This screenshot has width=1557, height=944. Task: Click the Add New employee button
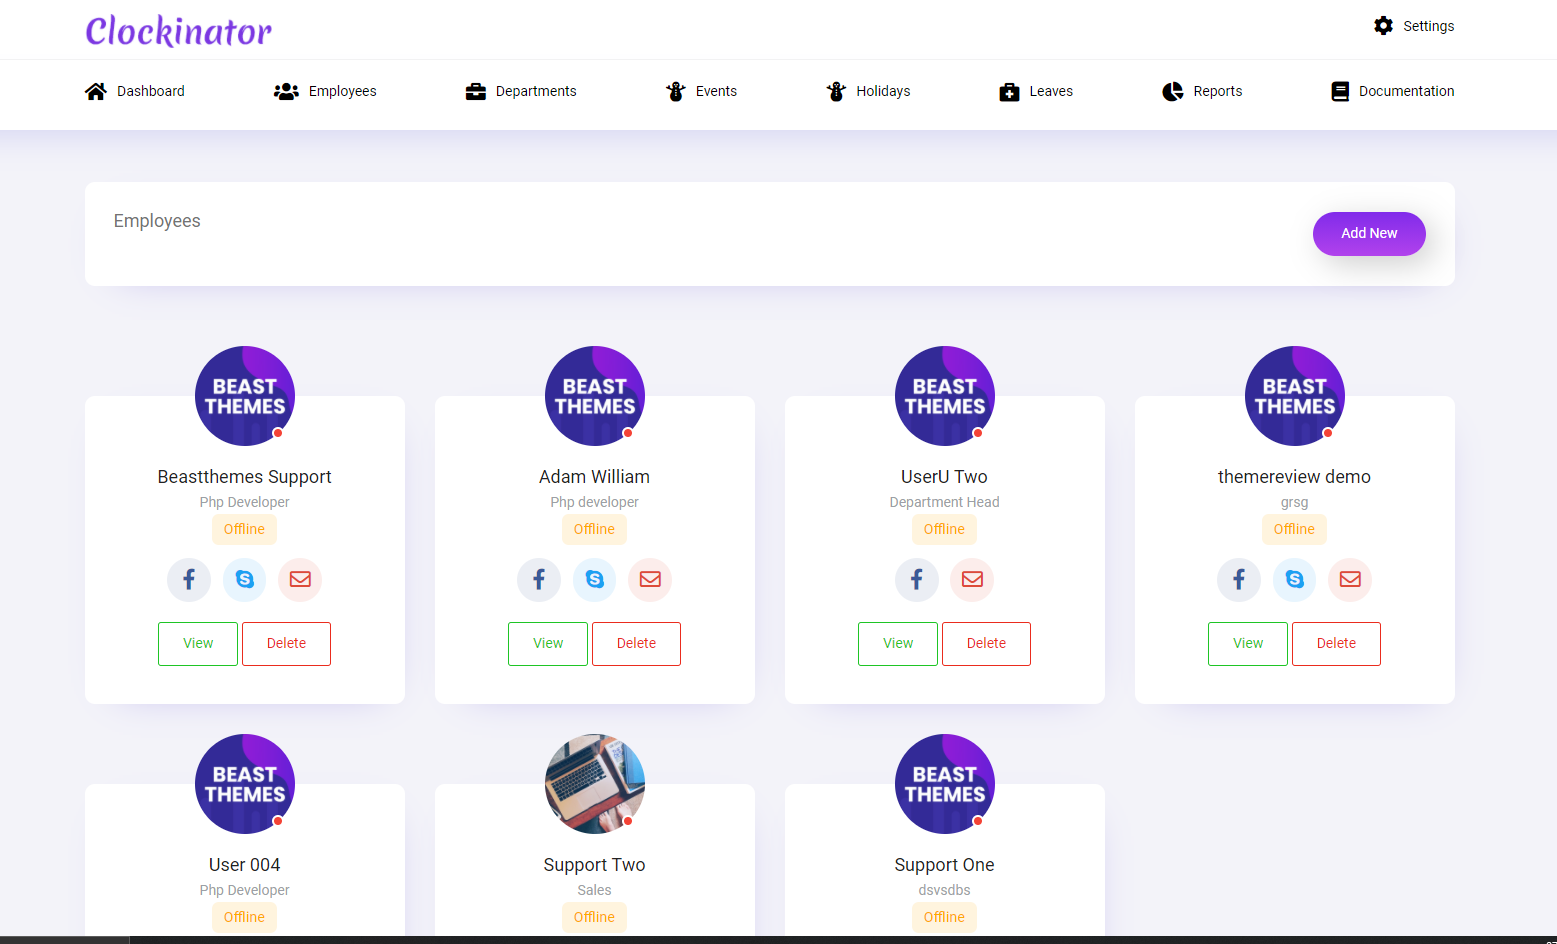tap(1369, 234)
